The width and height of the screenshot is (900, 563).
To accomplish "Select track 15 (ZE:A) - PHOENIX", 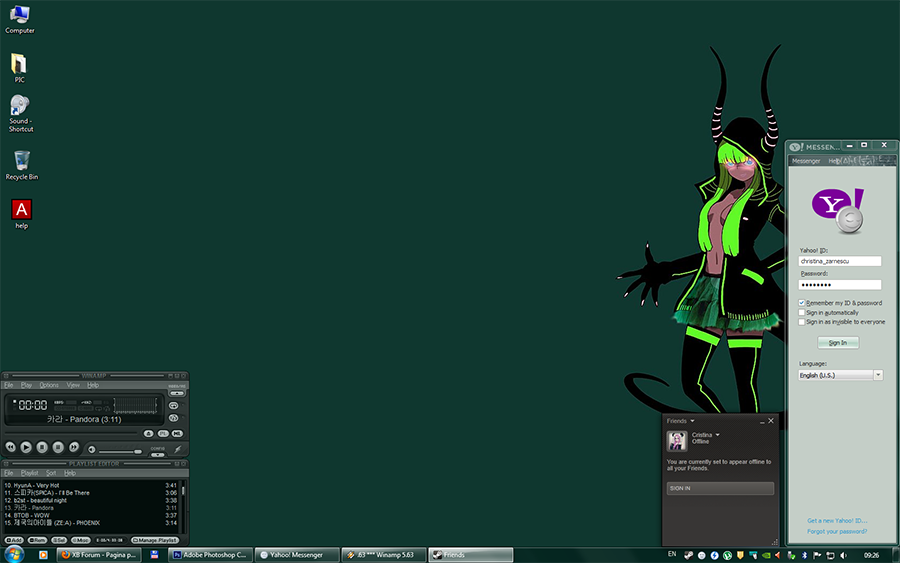I will [x=92, y=523].
